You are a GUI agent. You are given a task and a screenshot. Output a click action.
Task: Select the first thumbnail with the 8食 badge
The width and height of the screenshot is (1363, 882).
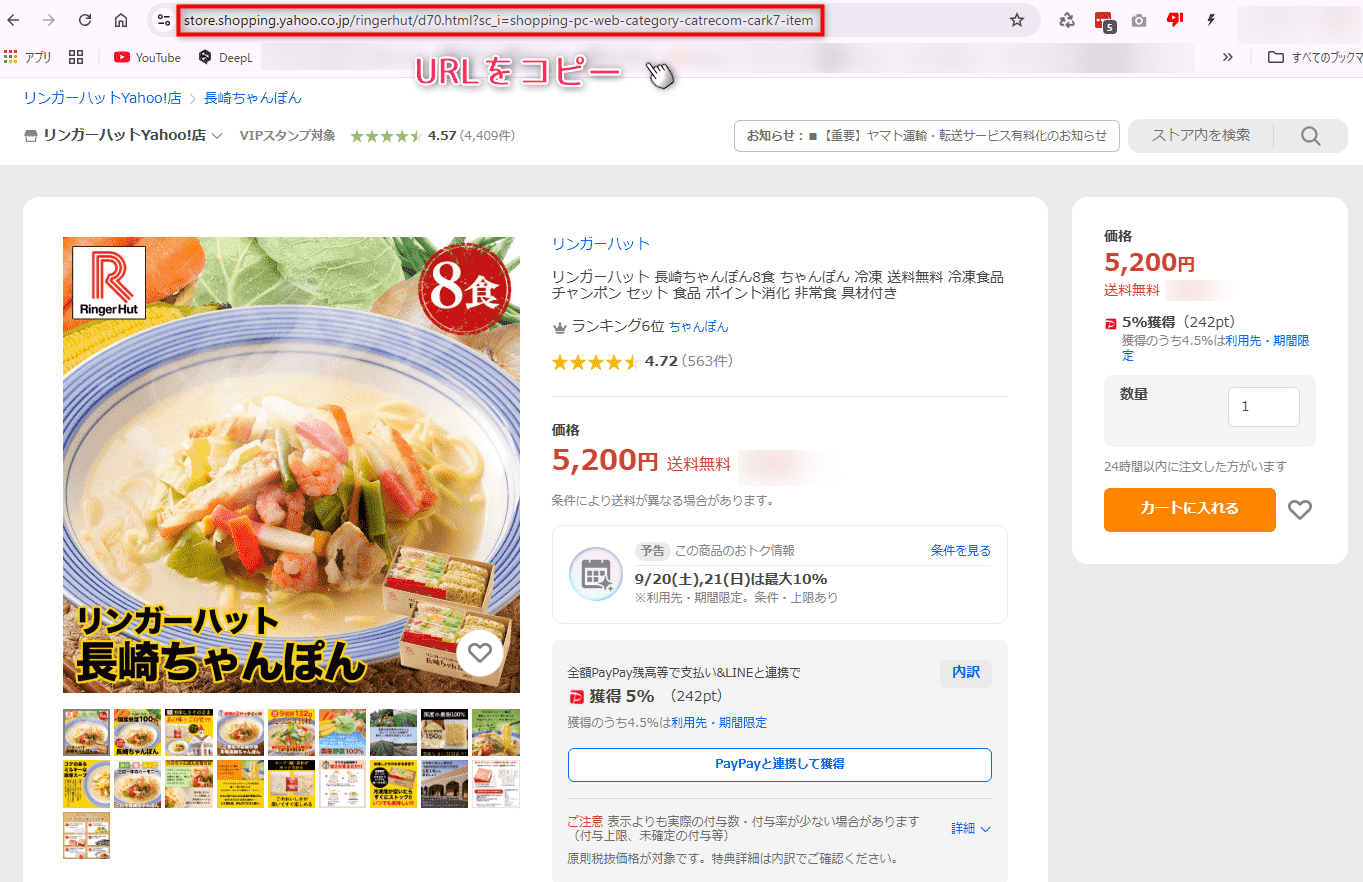coord(86,733)
